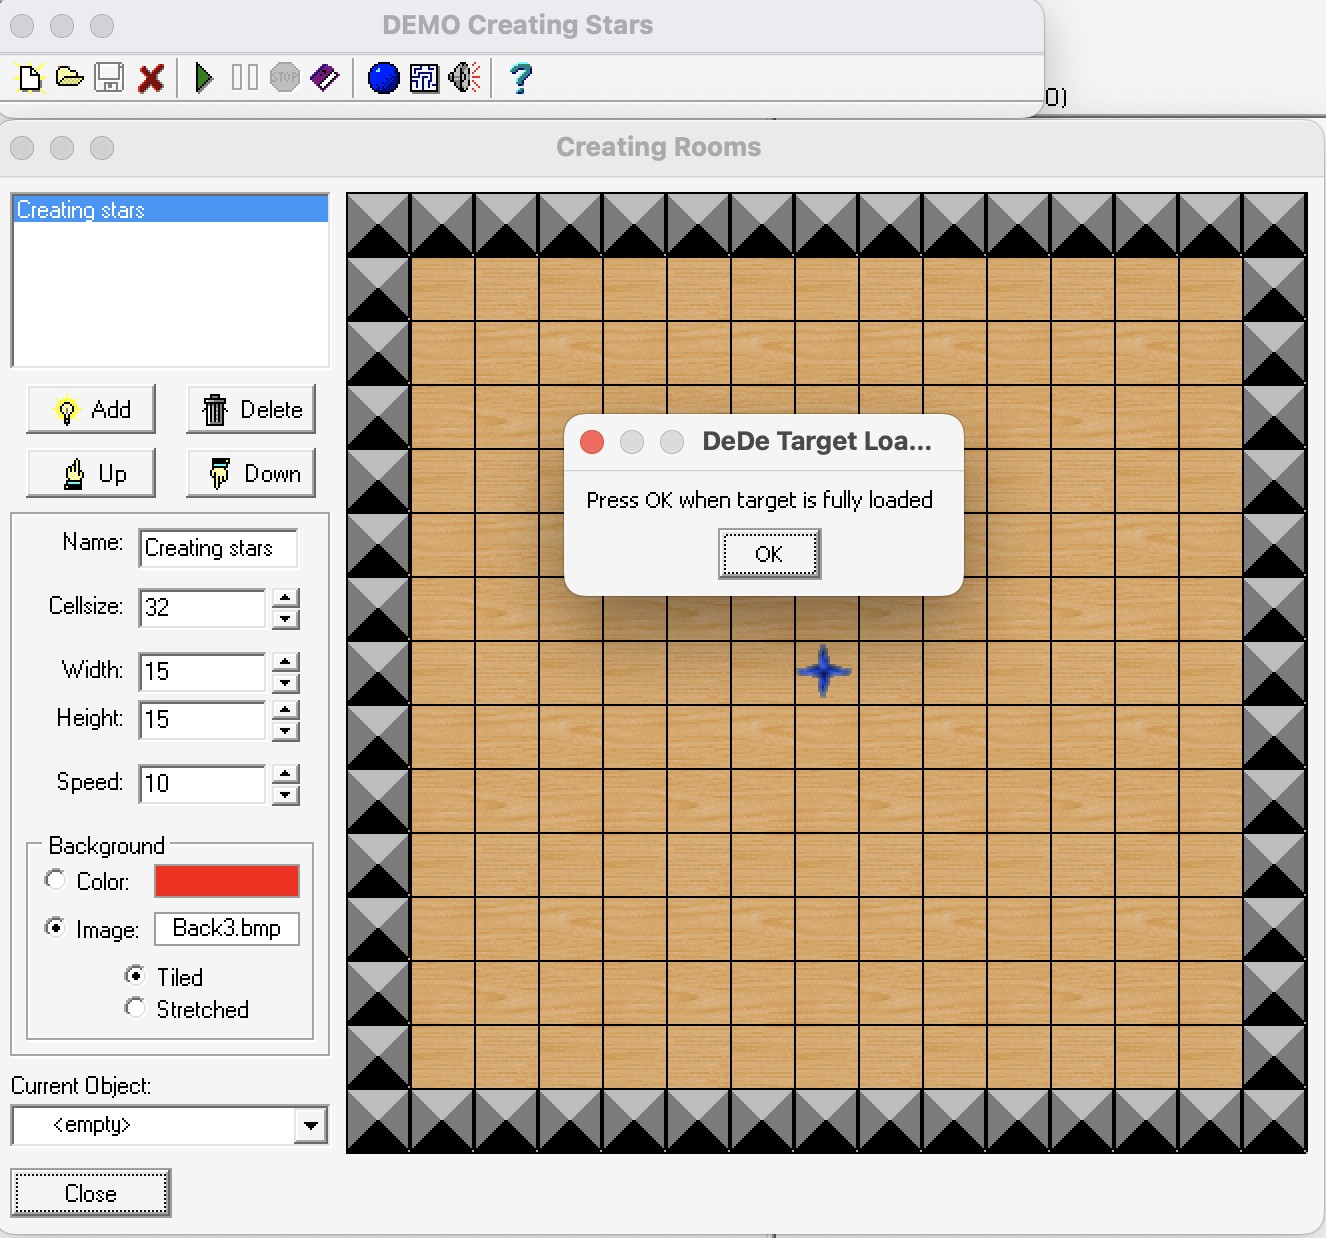Click the Open folder toolbar icon
The image size is (1326, 1238).
[x=69, y=77]
